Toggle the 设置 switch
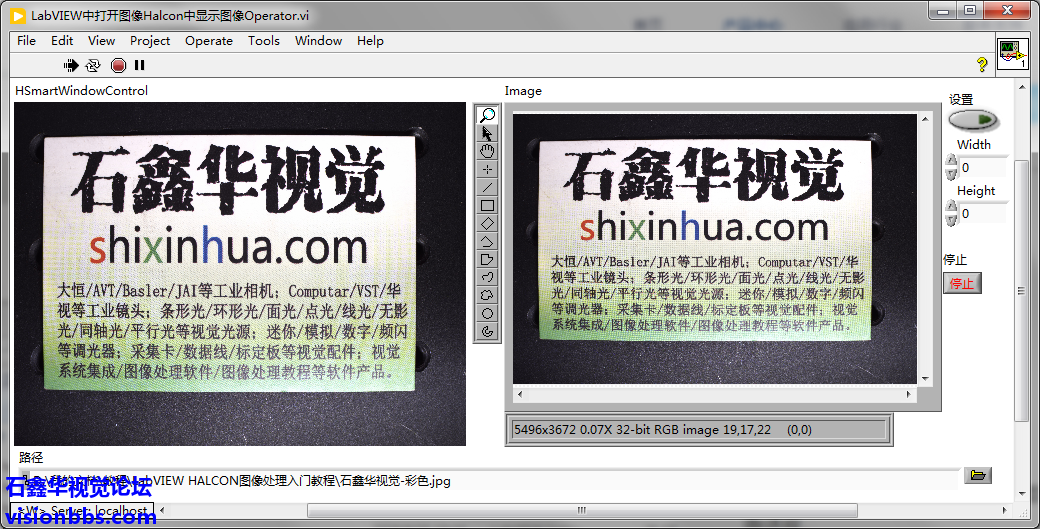 [973, 121]
